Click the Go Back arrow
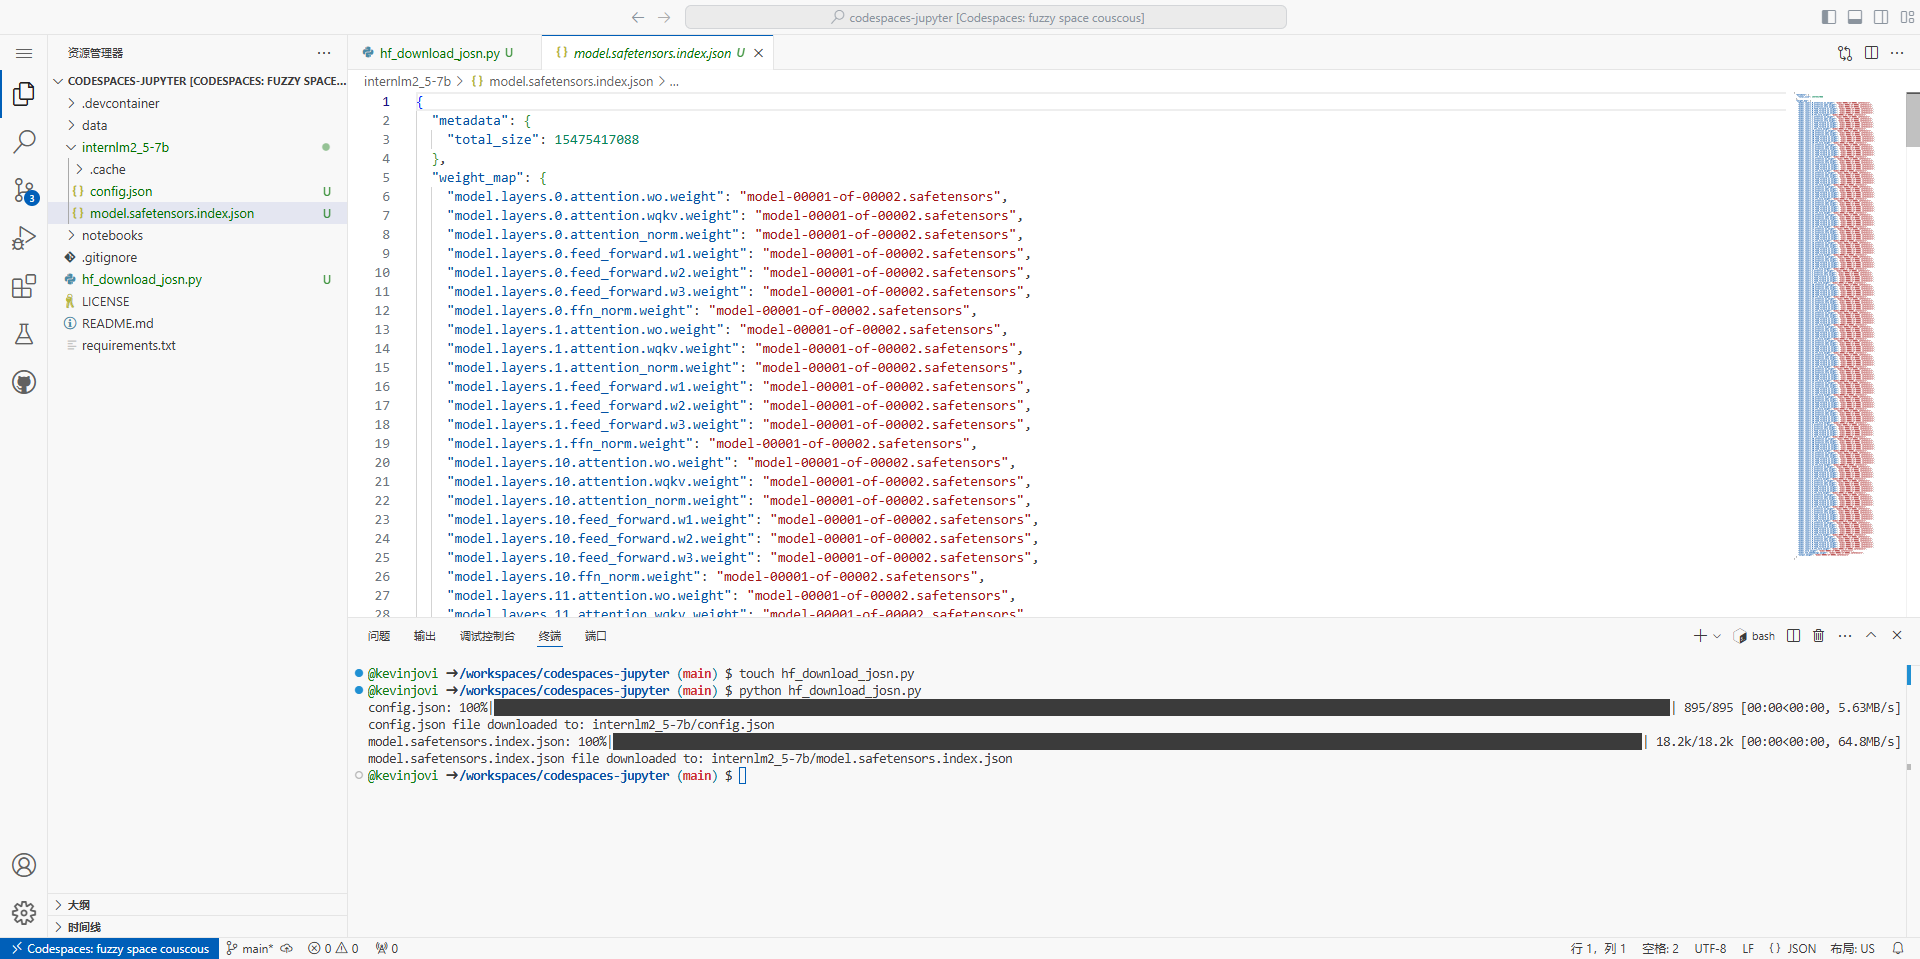This screenshot has width=1920, height=959. click(638, 17)
